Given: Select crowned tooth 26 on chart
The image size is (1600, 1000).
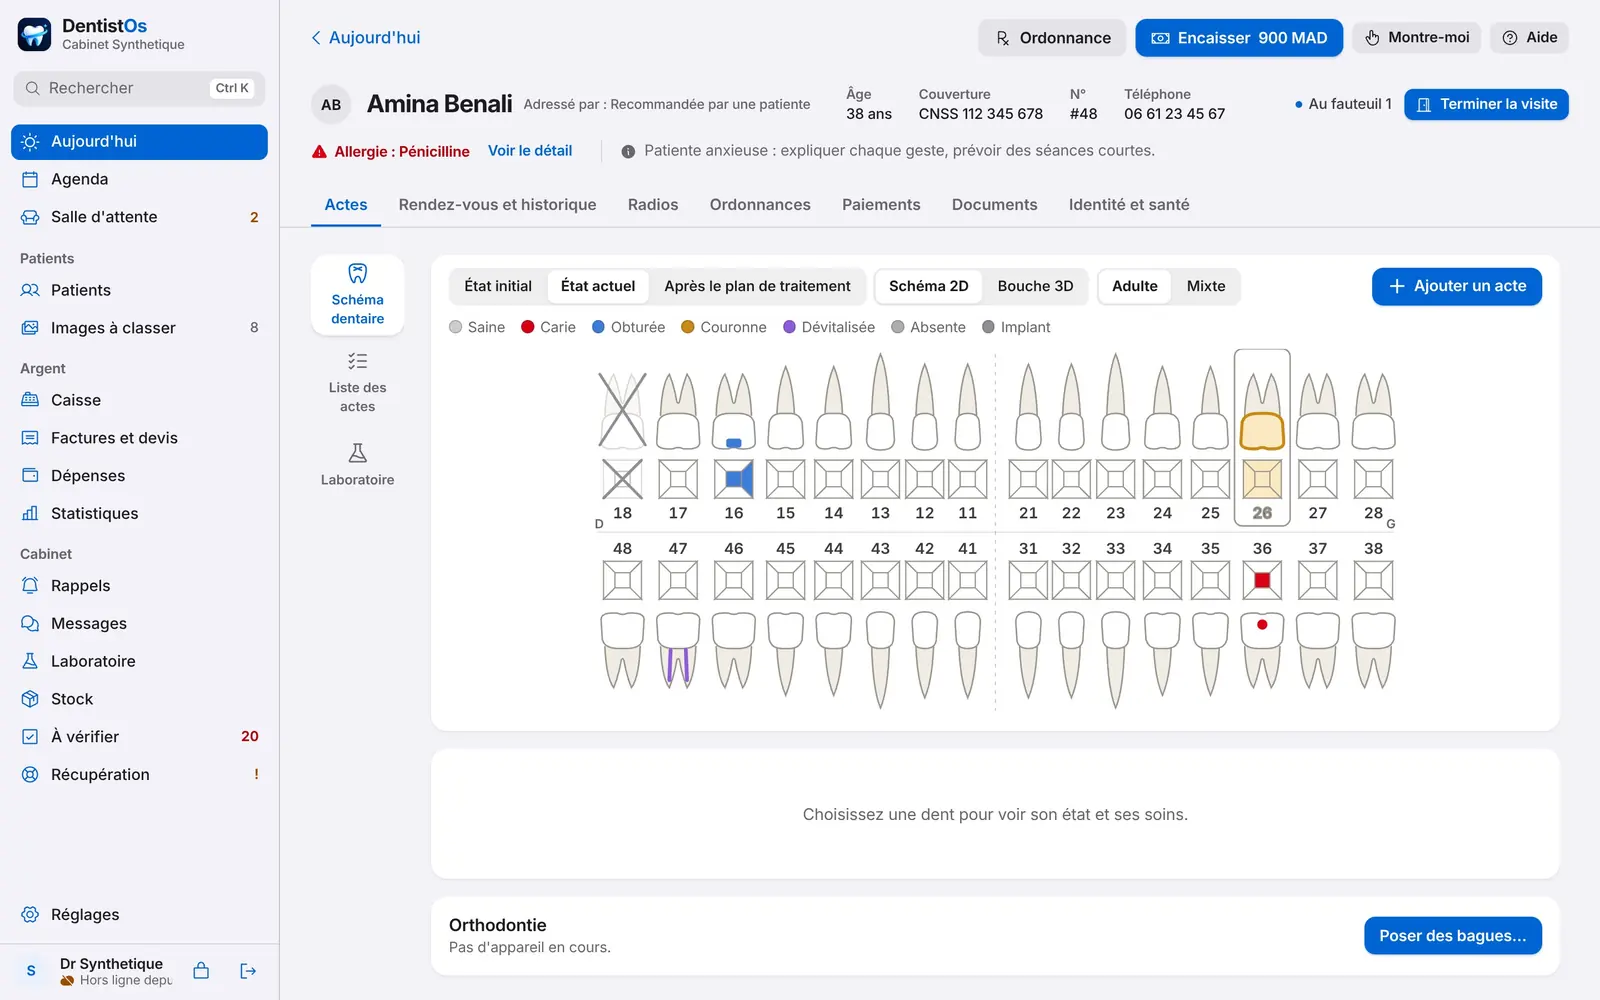Looking at the screenshot, I should tap(1262, 437).
